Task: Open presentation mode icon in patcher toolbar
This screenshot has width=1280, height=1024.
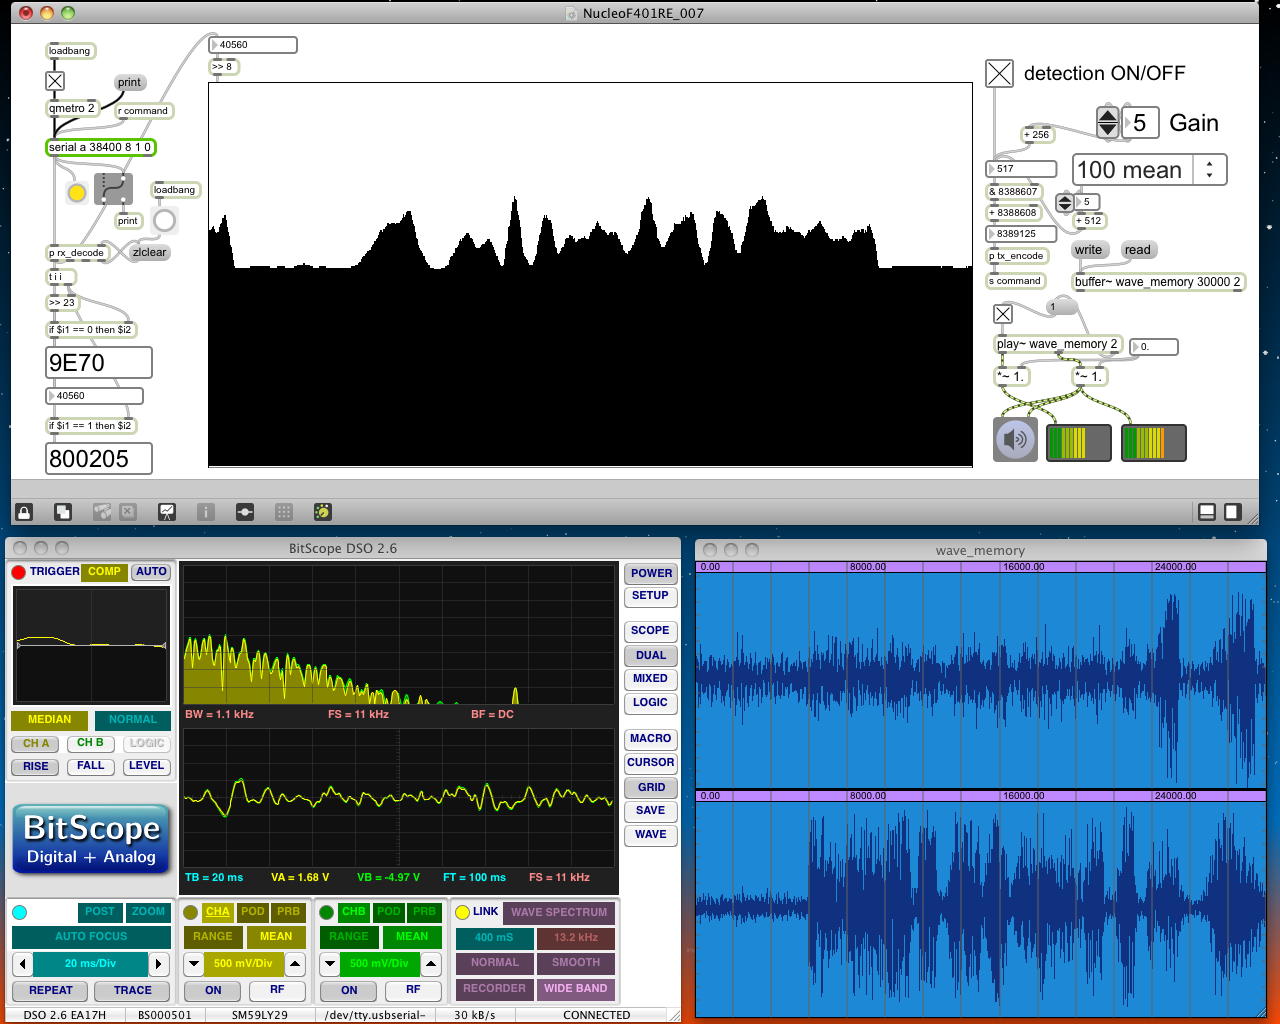Action: coord(167,512)
